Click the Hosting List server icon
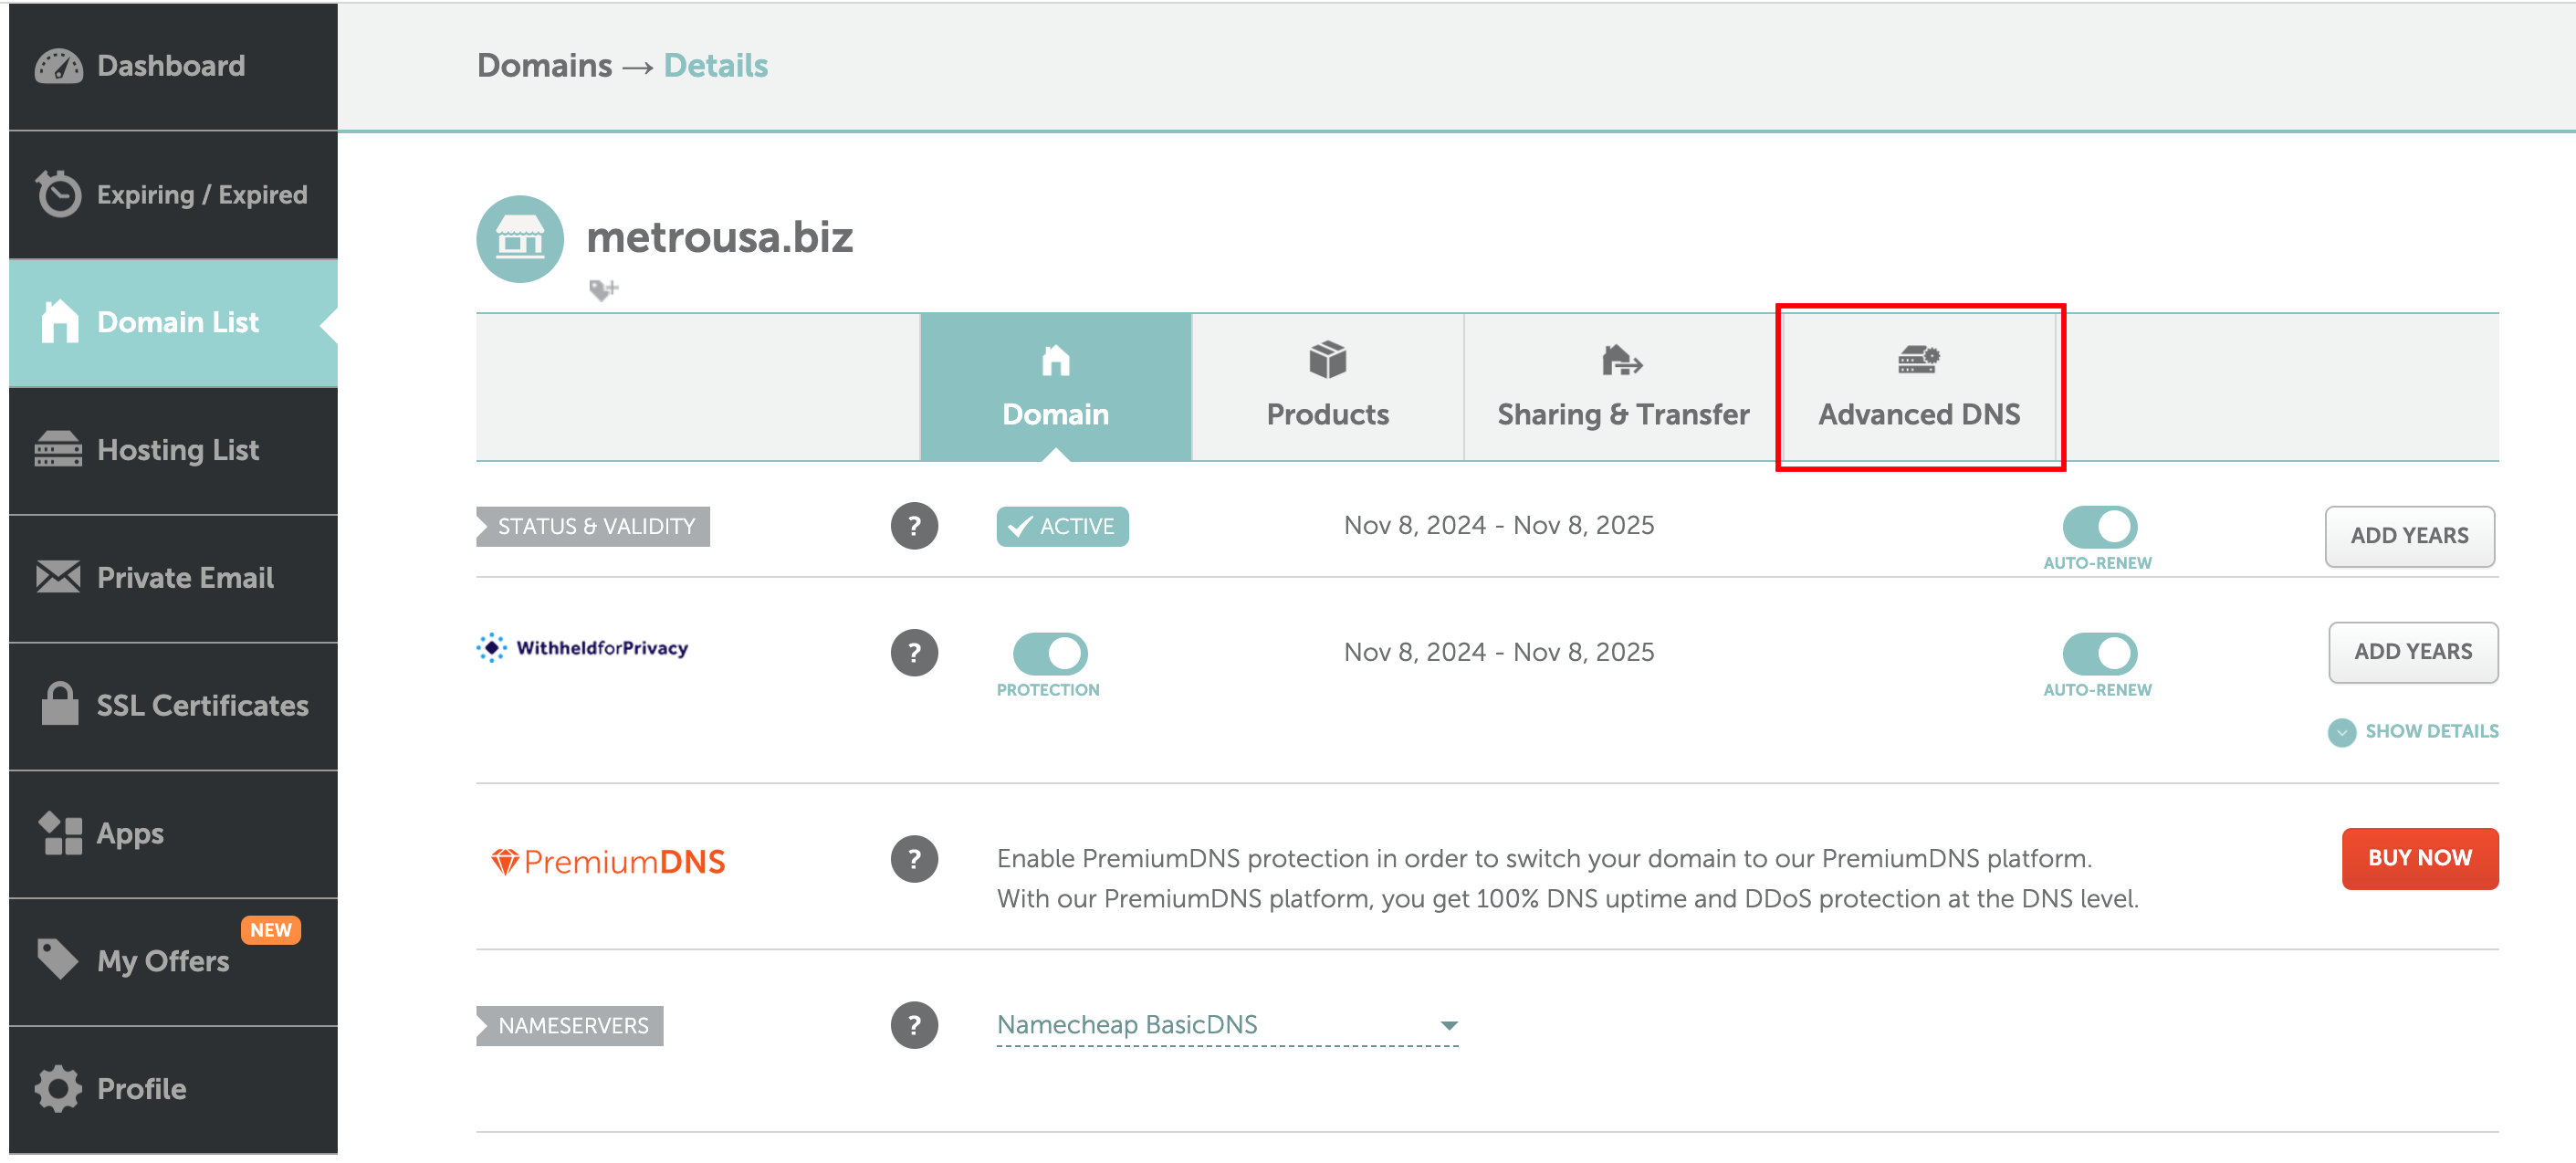 pyautogui.click(x=58, y=449)
